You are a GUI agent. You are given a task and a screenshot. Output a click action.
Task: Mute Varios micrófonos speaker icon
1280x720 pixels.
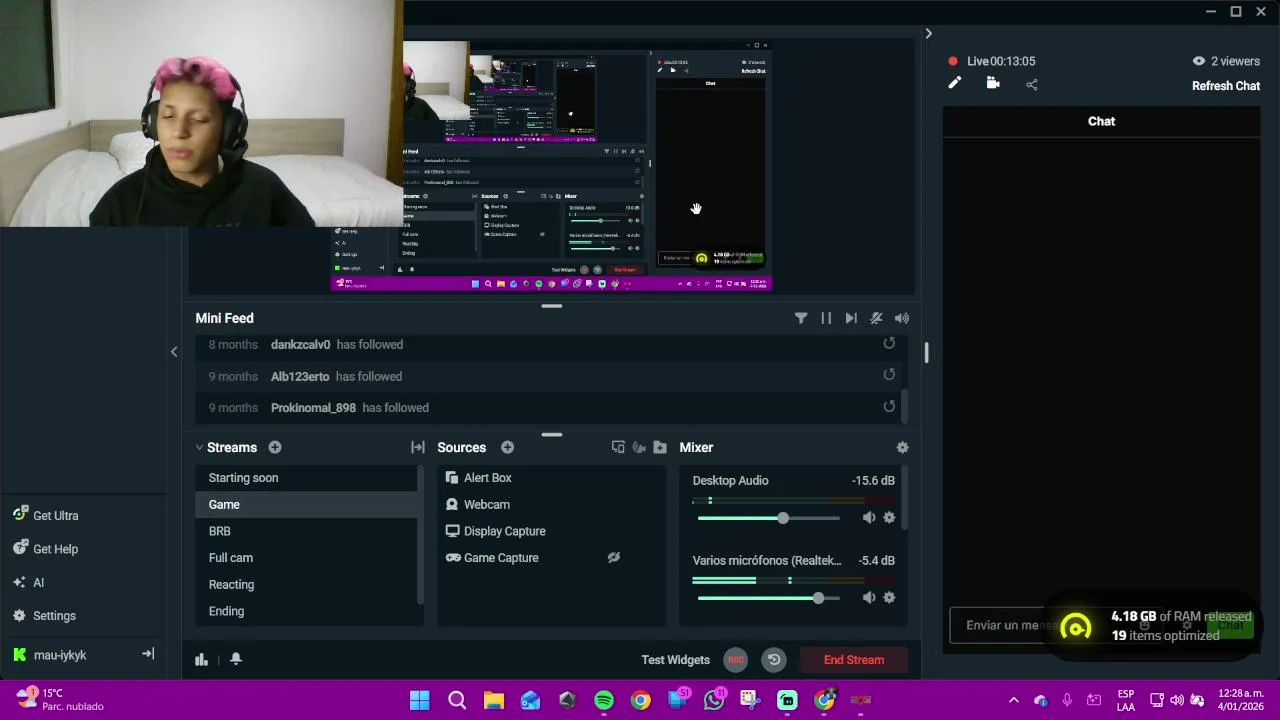click(868, 597)
